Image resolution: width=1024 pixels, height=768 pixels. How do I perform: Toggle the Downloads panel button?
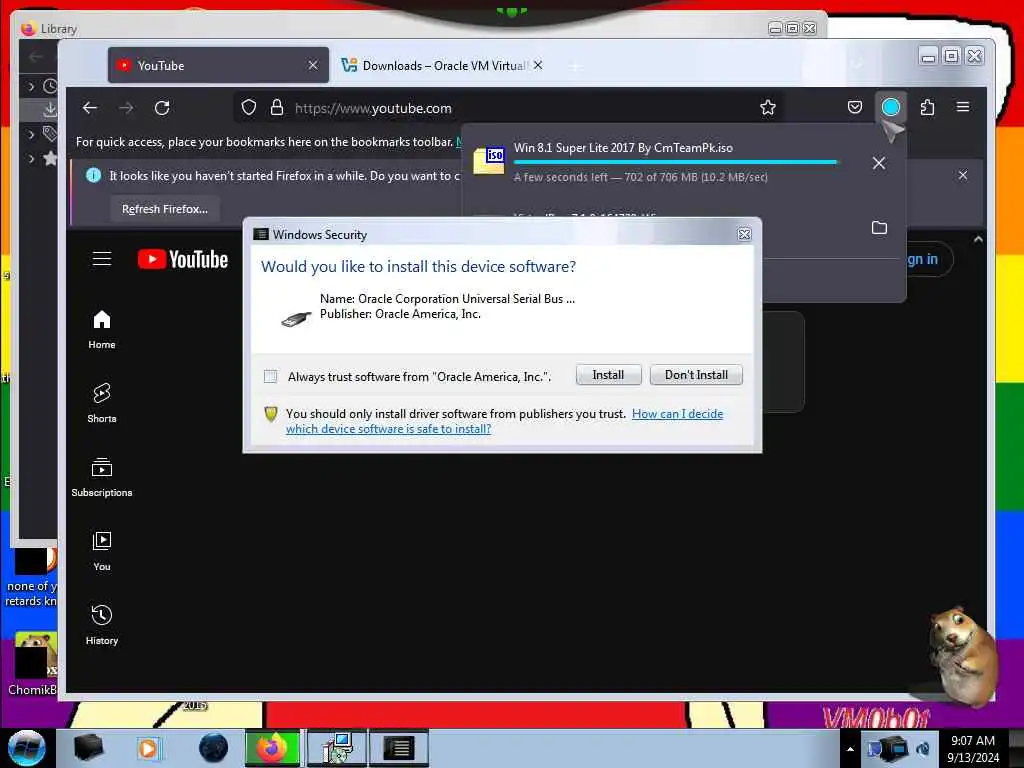point(891,107)
